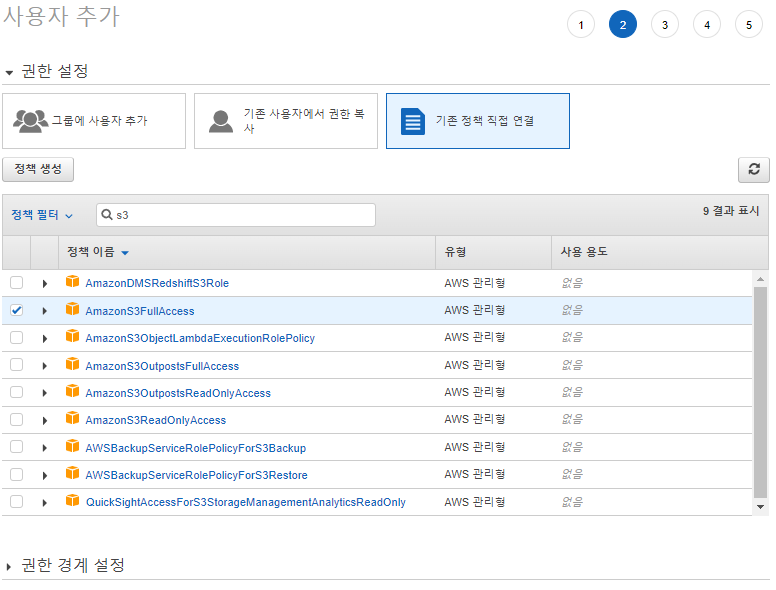Click the person icon for copying existing user permissions

(x=221, y=121)
